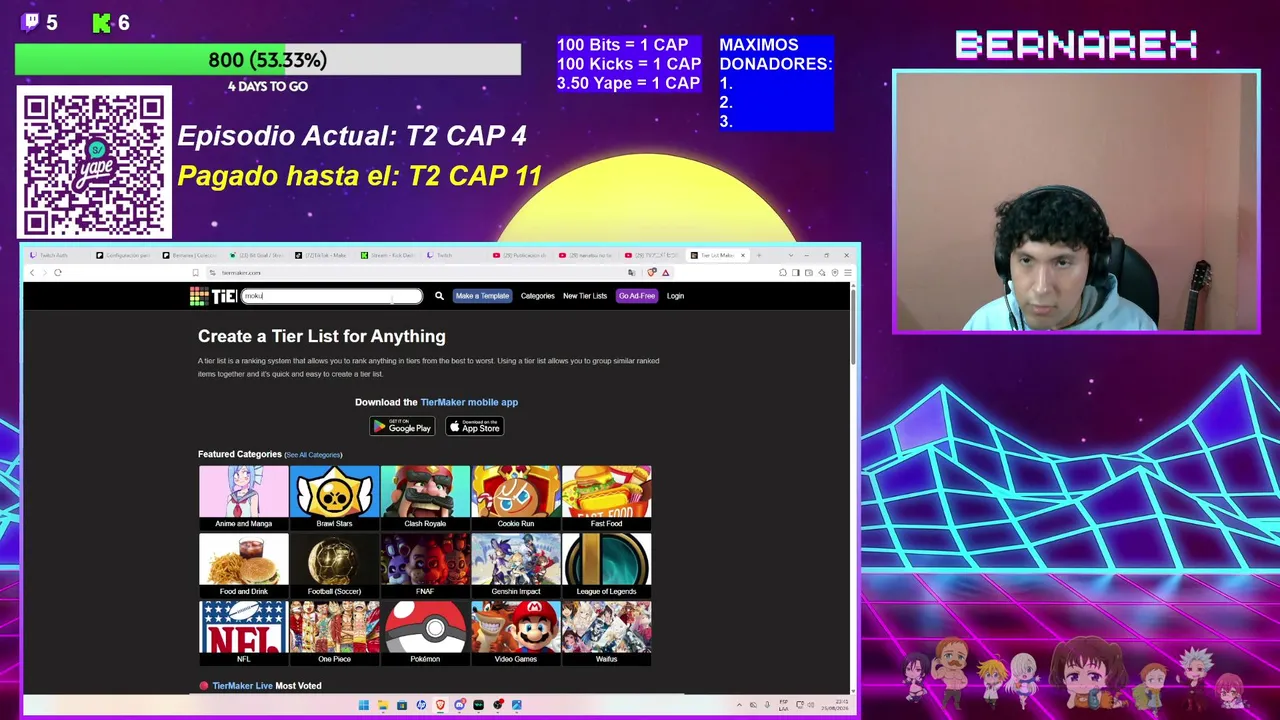Click the TierMaker logo
Viewport: 1280px width, 720px height.
[213, 296]
